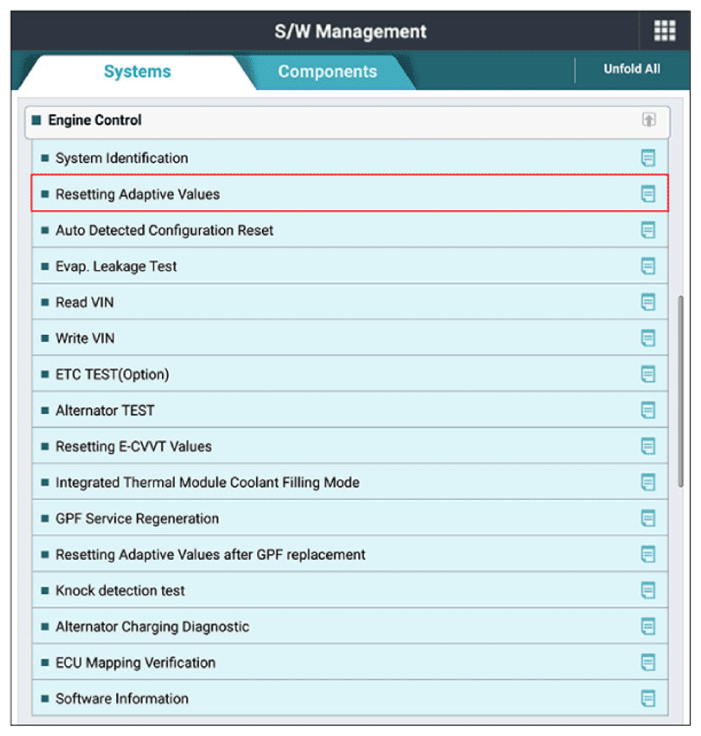Open the info icon for Software Information
The image size is (701, 736).
pos(648,698)
